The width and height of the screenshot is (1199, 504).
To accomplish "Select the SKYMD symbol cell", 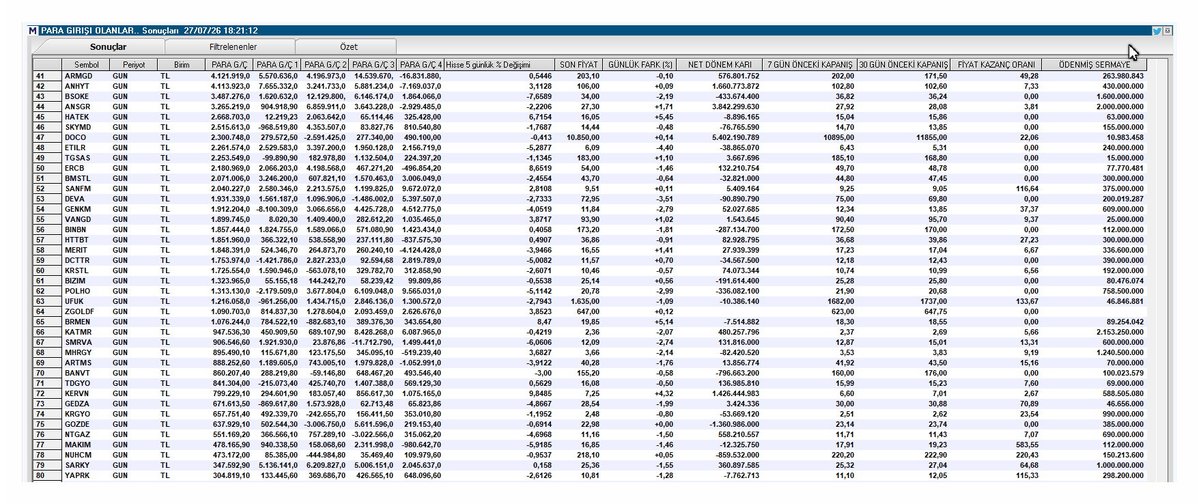I will coord(86,126).
